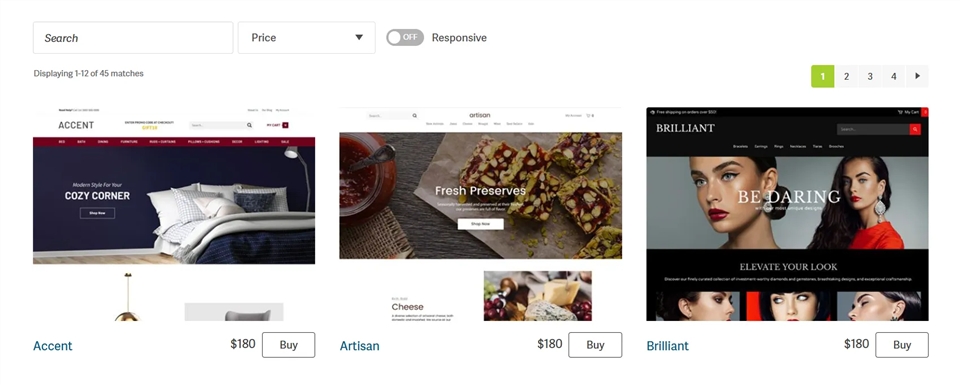This screenshot has height=385, width=960.
Task: Click the next page arrow icon
Action: click(x=917, y=76)
